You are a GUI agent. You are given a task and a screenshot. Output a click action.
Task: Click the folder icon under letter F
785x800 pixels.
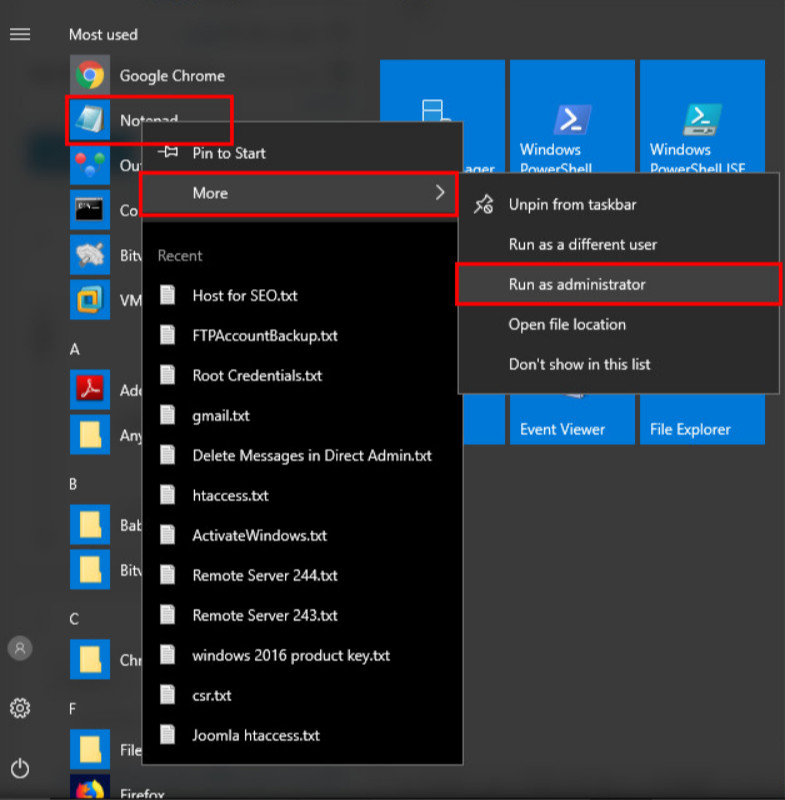[90, 749]
